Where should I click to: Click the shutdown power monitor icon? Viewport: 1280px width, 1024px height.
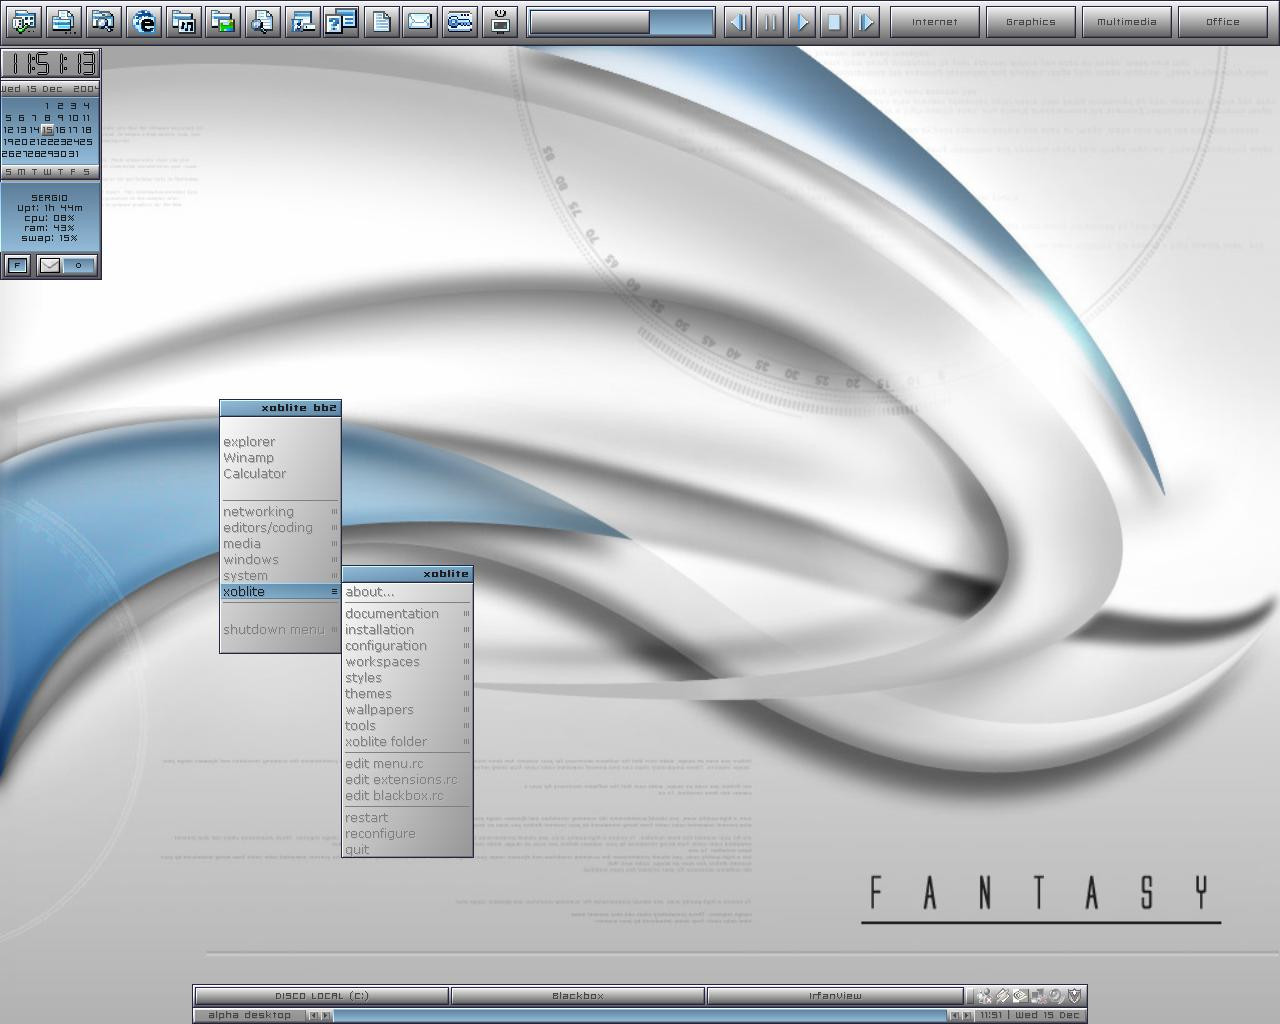coord(500,21)
